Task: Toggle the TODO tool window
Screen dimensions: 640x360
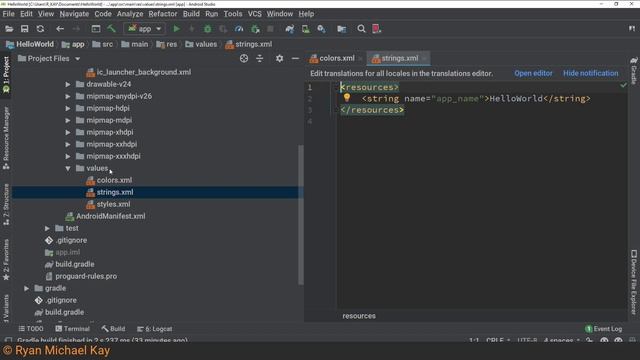Action: pyautogui.click(x=31, y=329)
